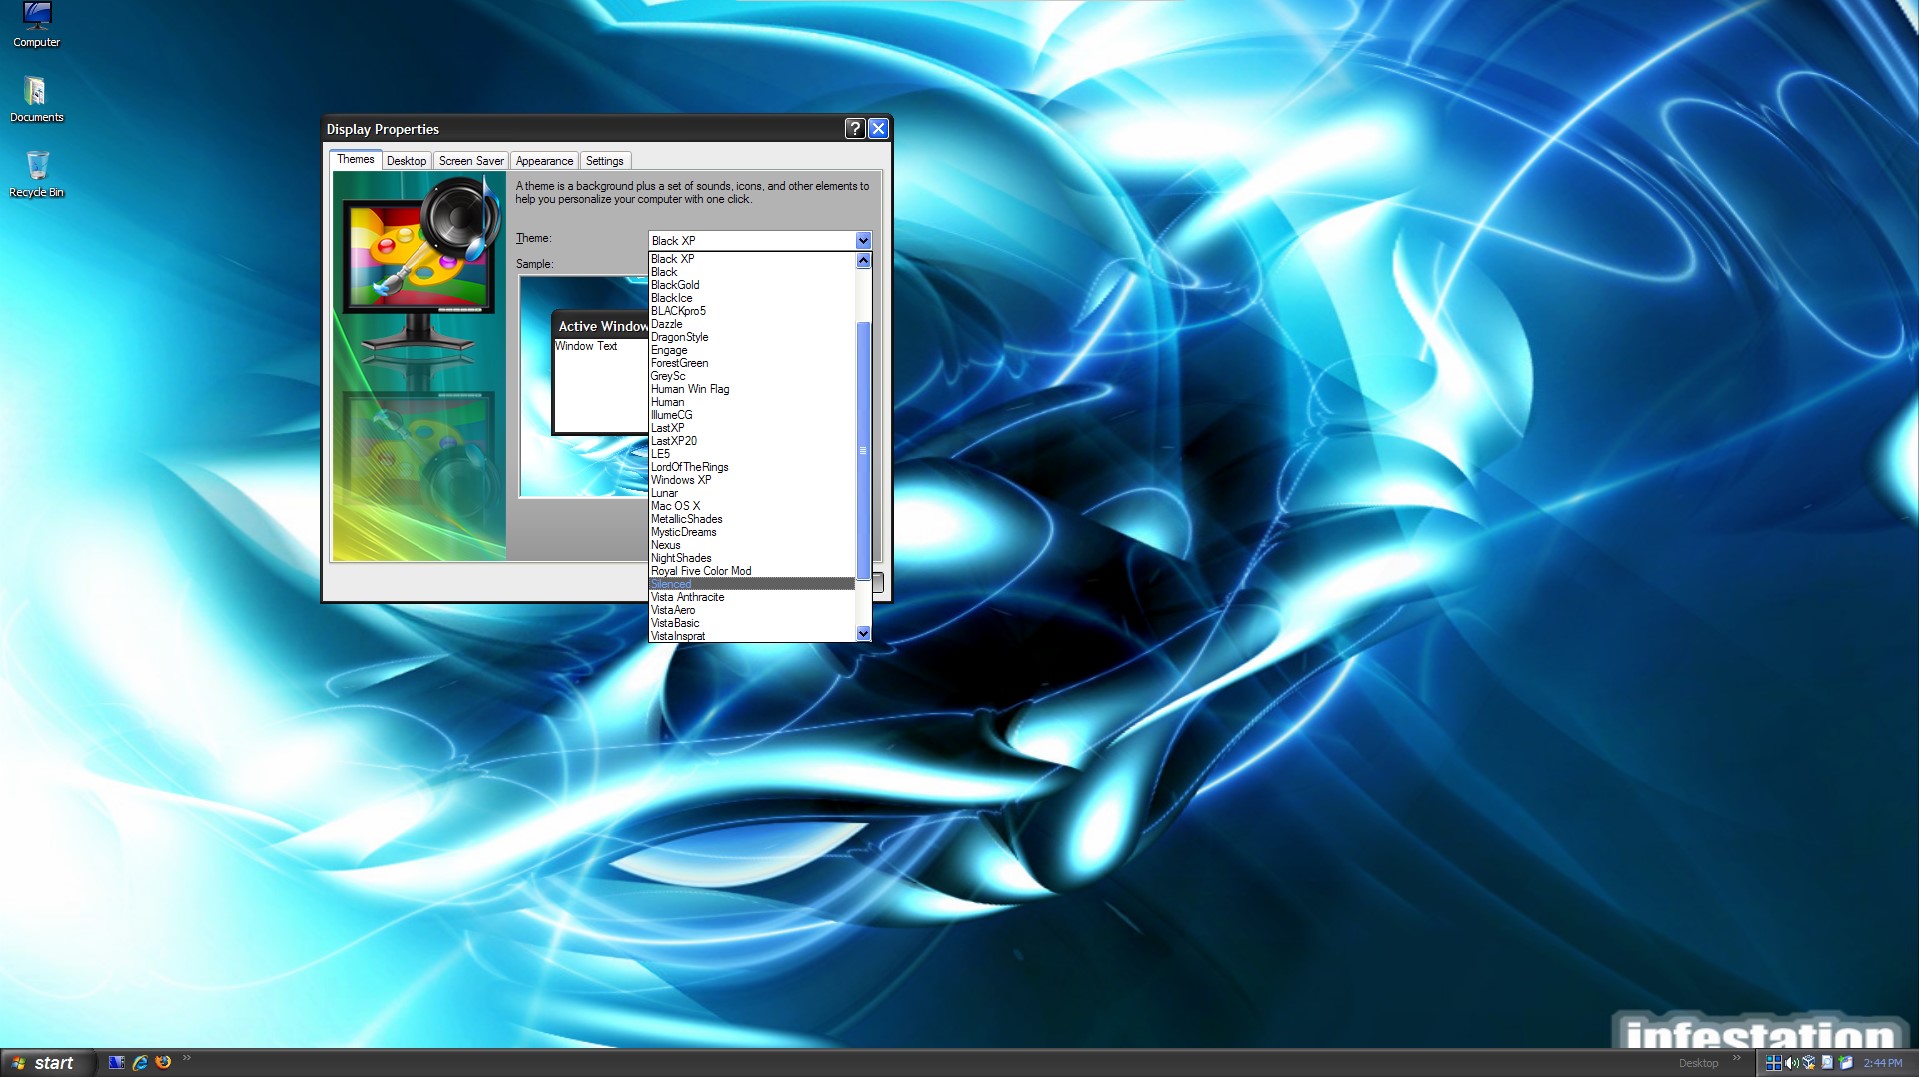
Task: Click the theme list scroll down arrow
Action: tap(863, 633)
